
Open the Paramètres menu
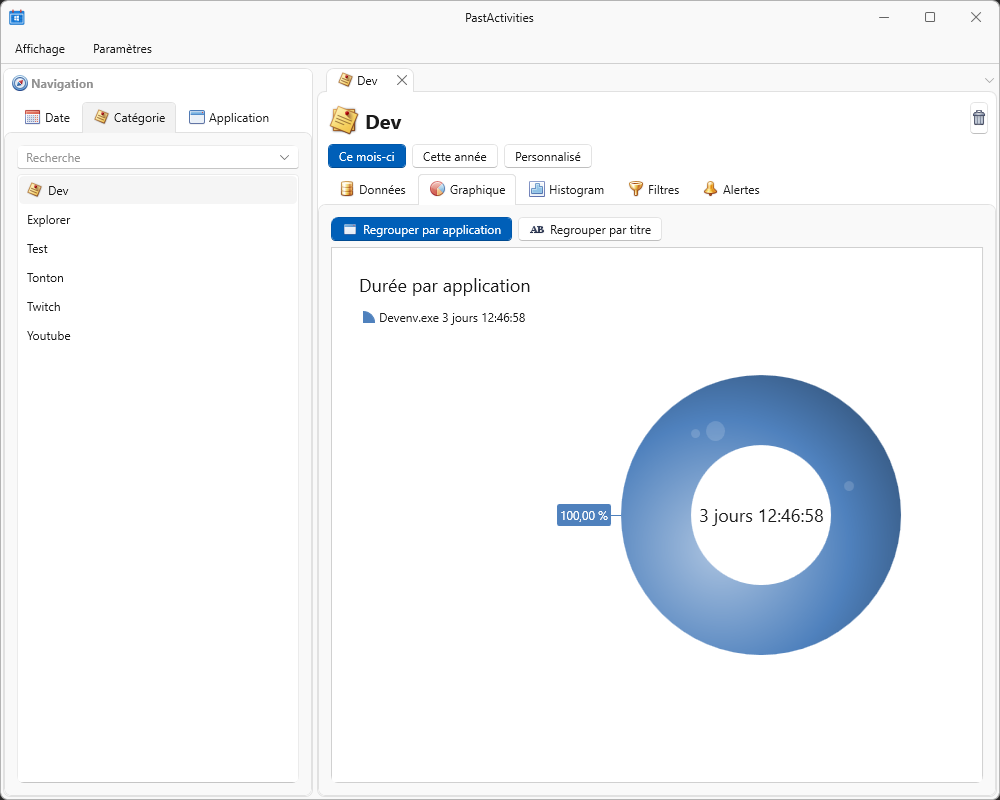[x=122, y=48]
